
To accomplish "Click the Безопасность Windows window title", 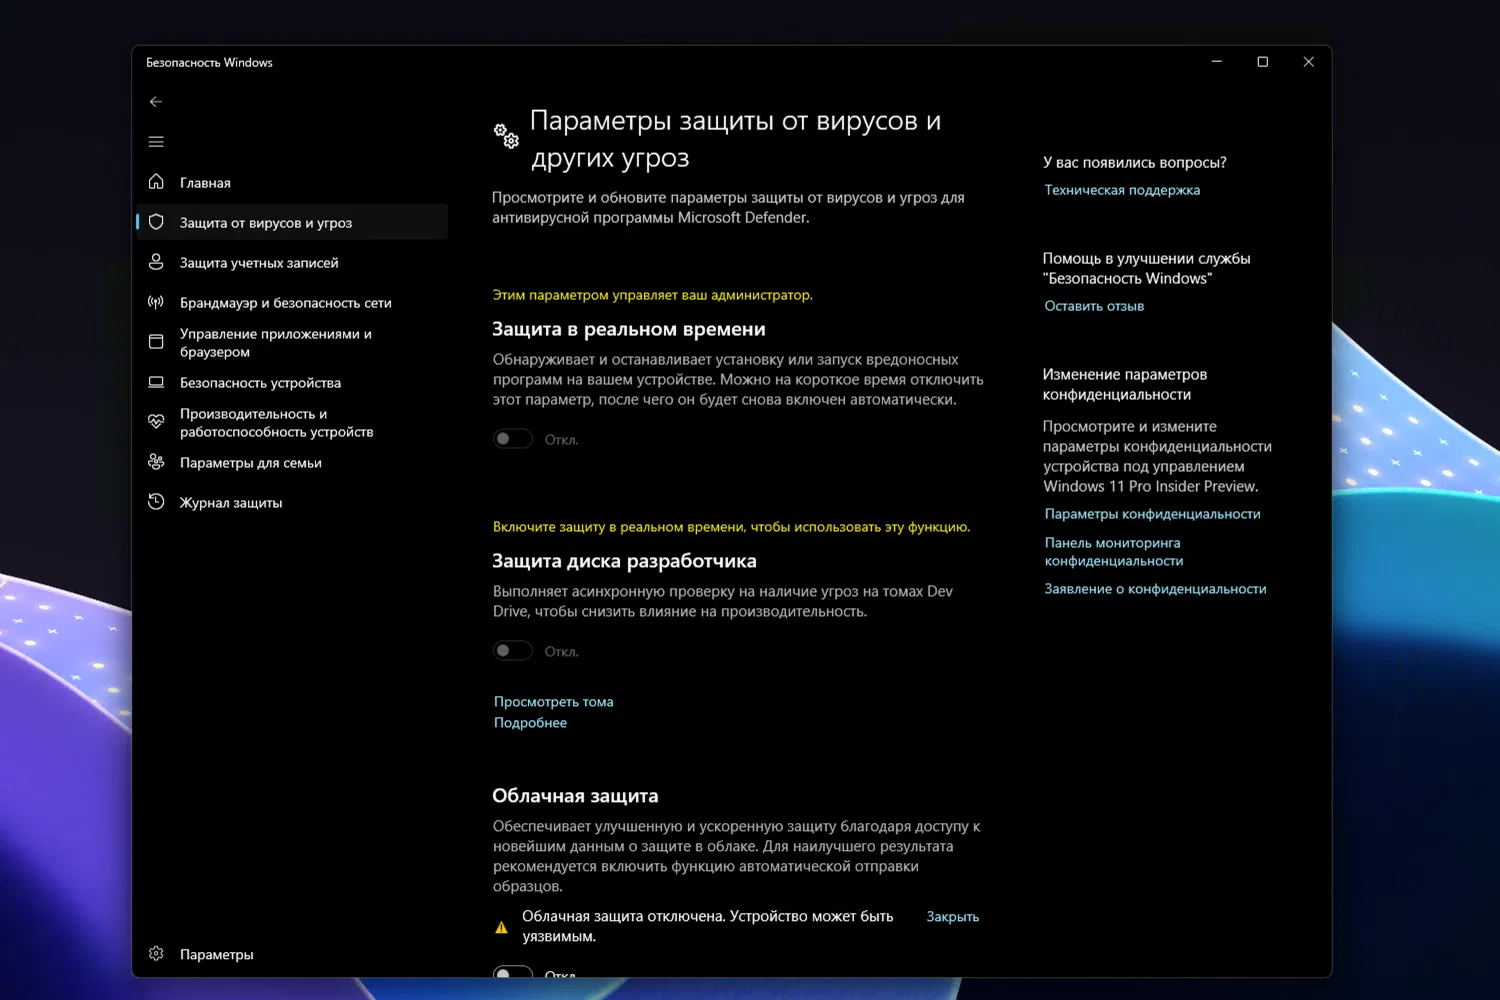I will 209,62.
